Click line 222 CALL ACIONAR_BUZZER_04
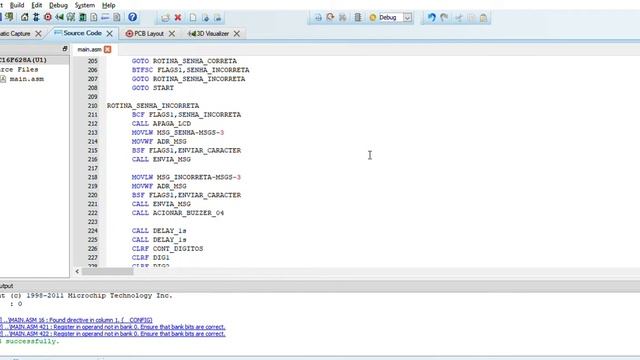The height and width of the screenshot is (360, 640). pyautogui.click(x=178, y=213)
